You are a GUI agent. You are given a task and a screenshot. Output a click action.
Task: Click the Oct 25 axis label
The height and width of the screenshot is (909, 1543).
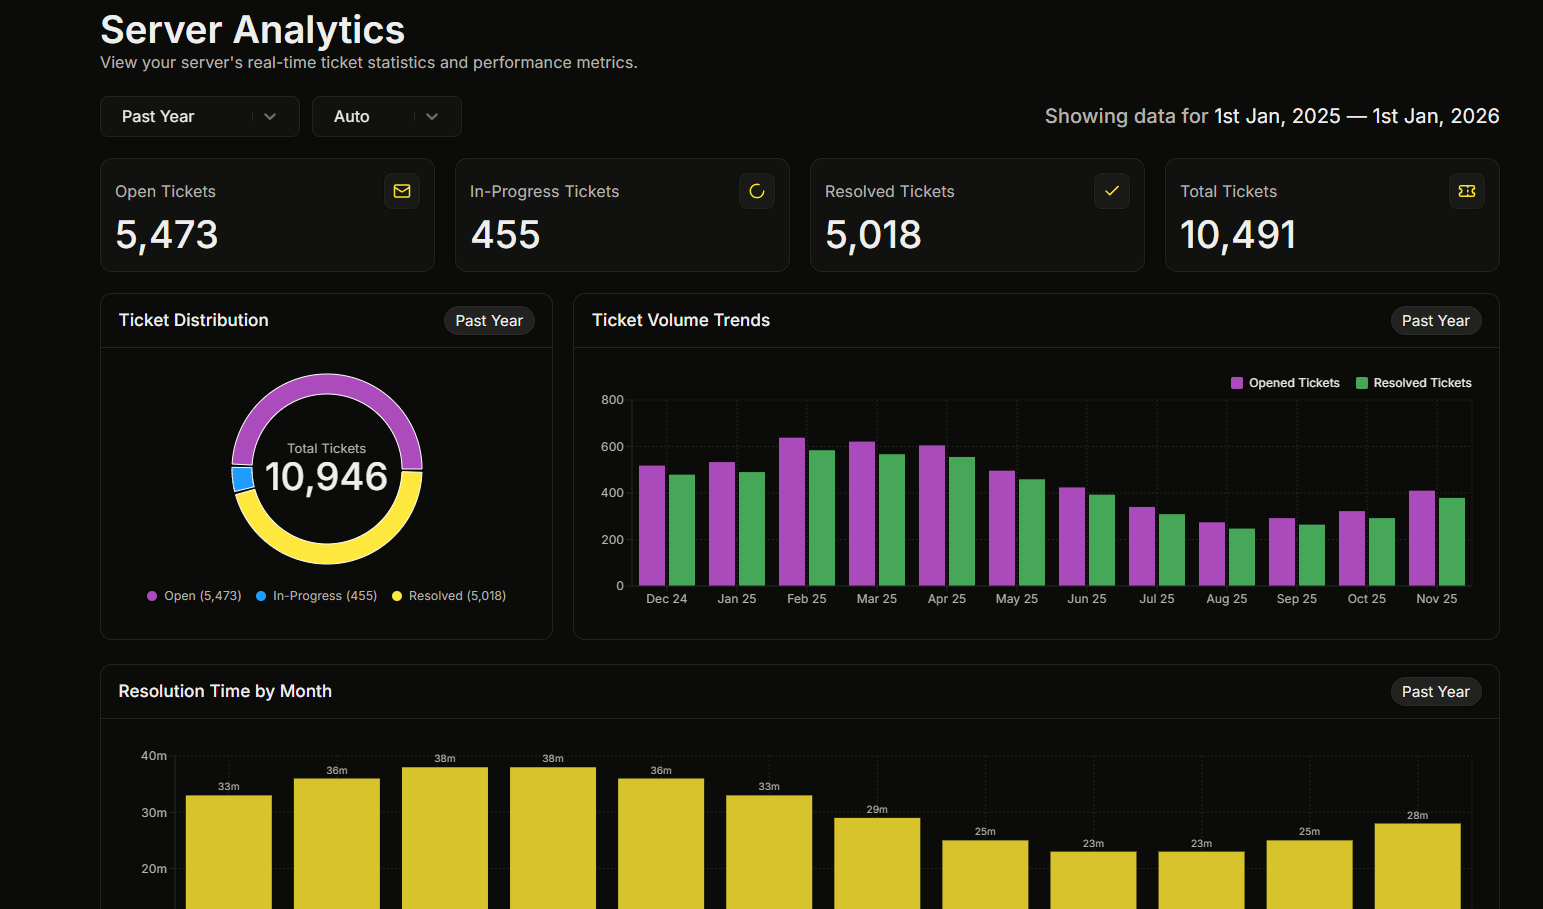1367,599
